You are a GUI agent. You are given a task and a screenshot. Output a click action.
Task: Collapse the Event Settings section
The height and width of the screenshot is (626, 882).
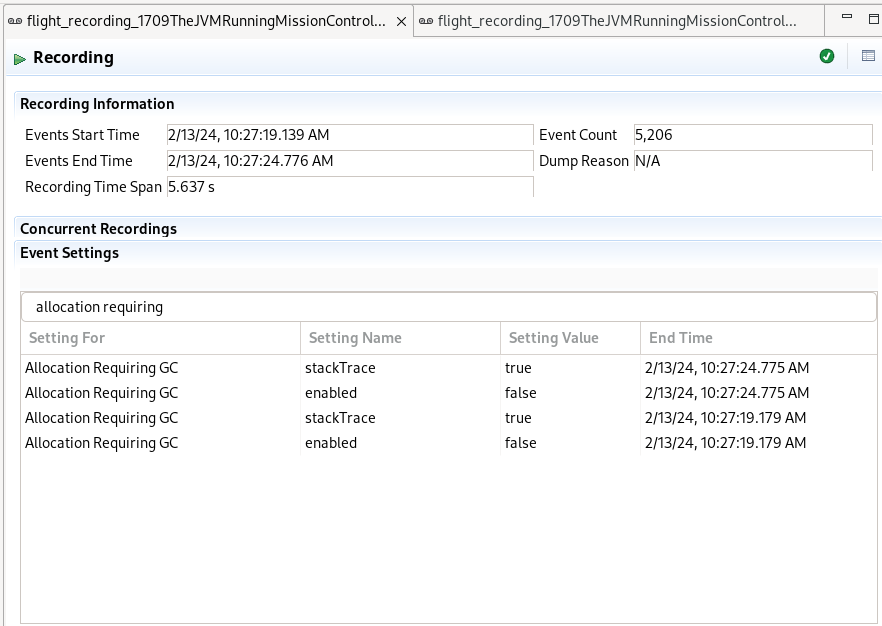tap(69, 253)
